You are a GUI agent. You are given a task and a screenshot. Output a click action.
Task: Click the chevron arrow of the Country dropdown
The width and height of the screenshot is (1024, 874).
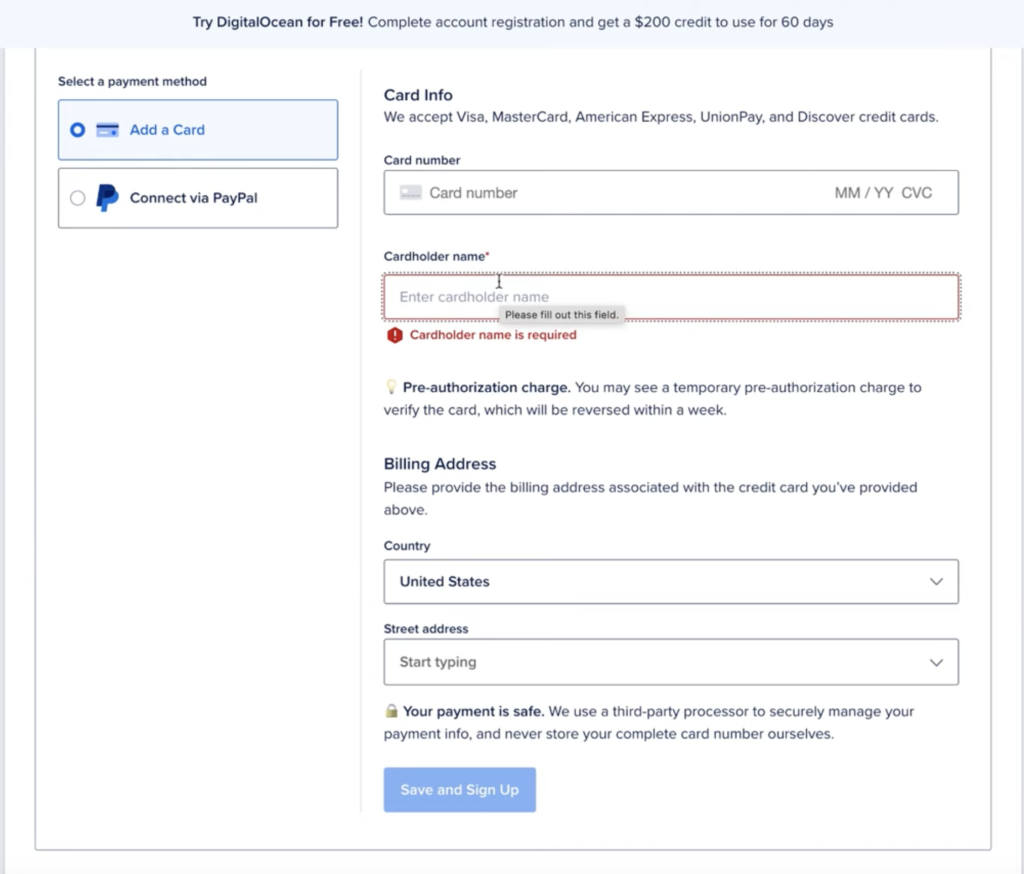tap(936, 581)
